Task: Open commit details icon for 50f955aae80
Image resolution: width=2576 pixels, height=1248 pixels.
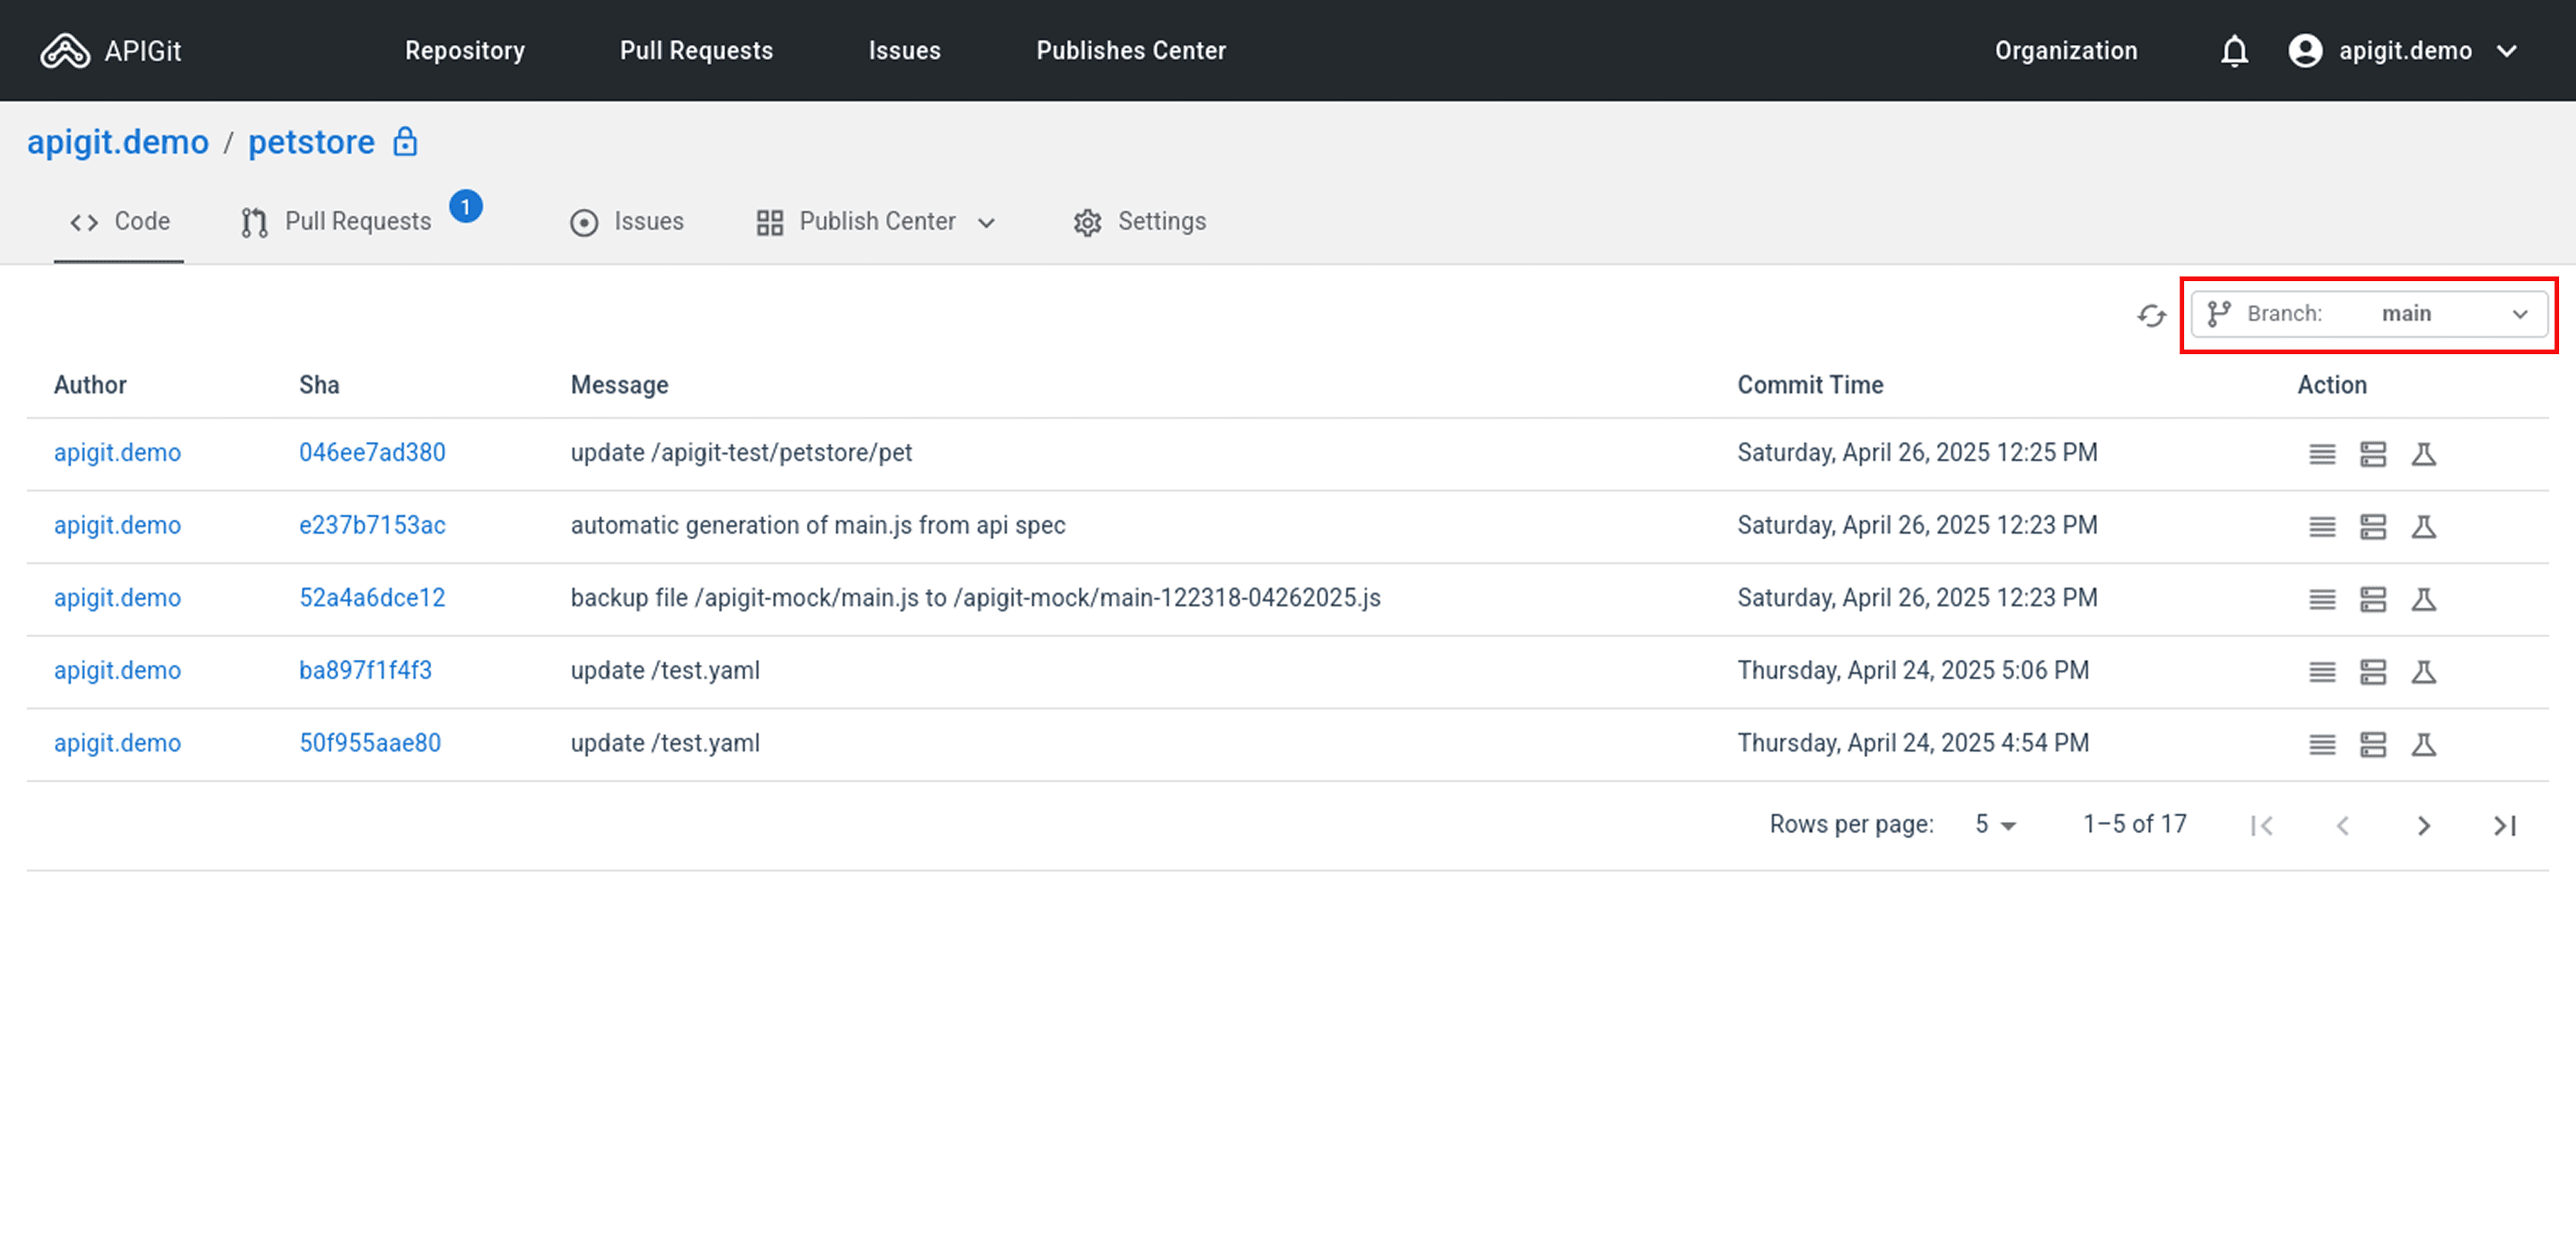Action: pyautogui.click(x=2322, y=745)
